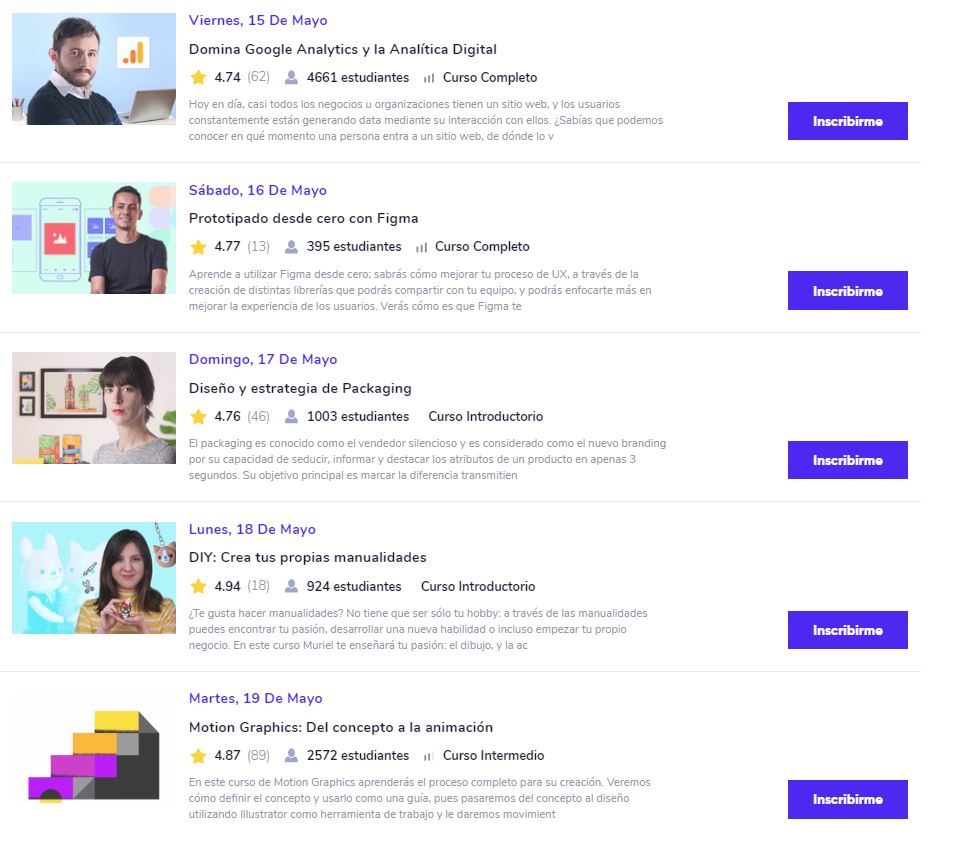Select the Google Analytics instructor thumbnail
The image size is (957, 841).
94,69
